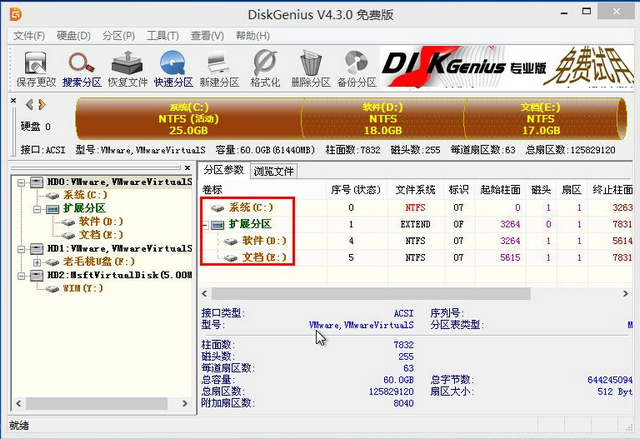
Task: Collapse 扩展分区 row in partition table
Action: pos(205,225)
